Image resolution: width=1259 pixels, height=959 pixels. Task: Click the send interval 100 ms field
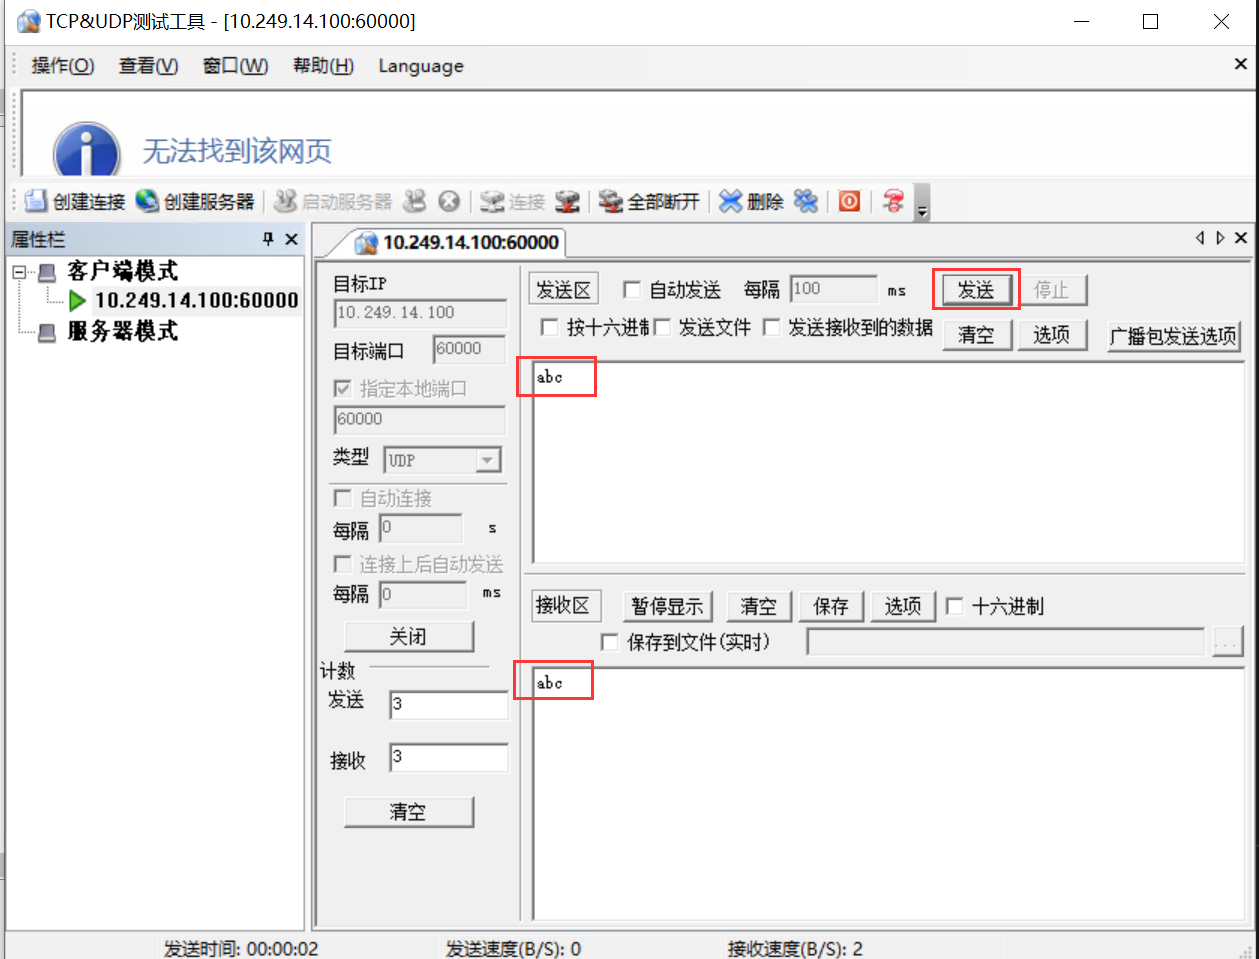pos(833,289)
